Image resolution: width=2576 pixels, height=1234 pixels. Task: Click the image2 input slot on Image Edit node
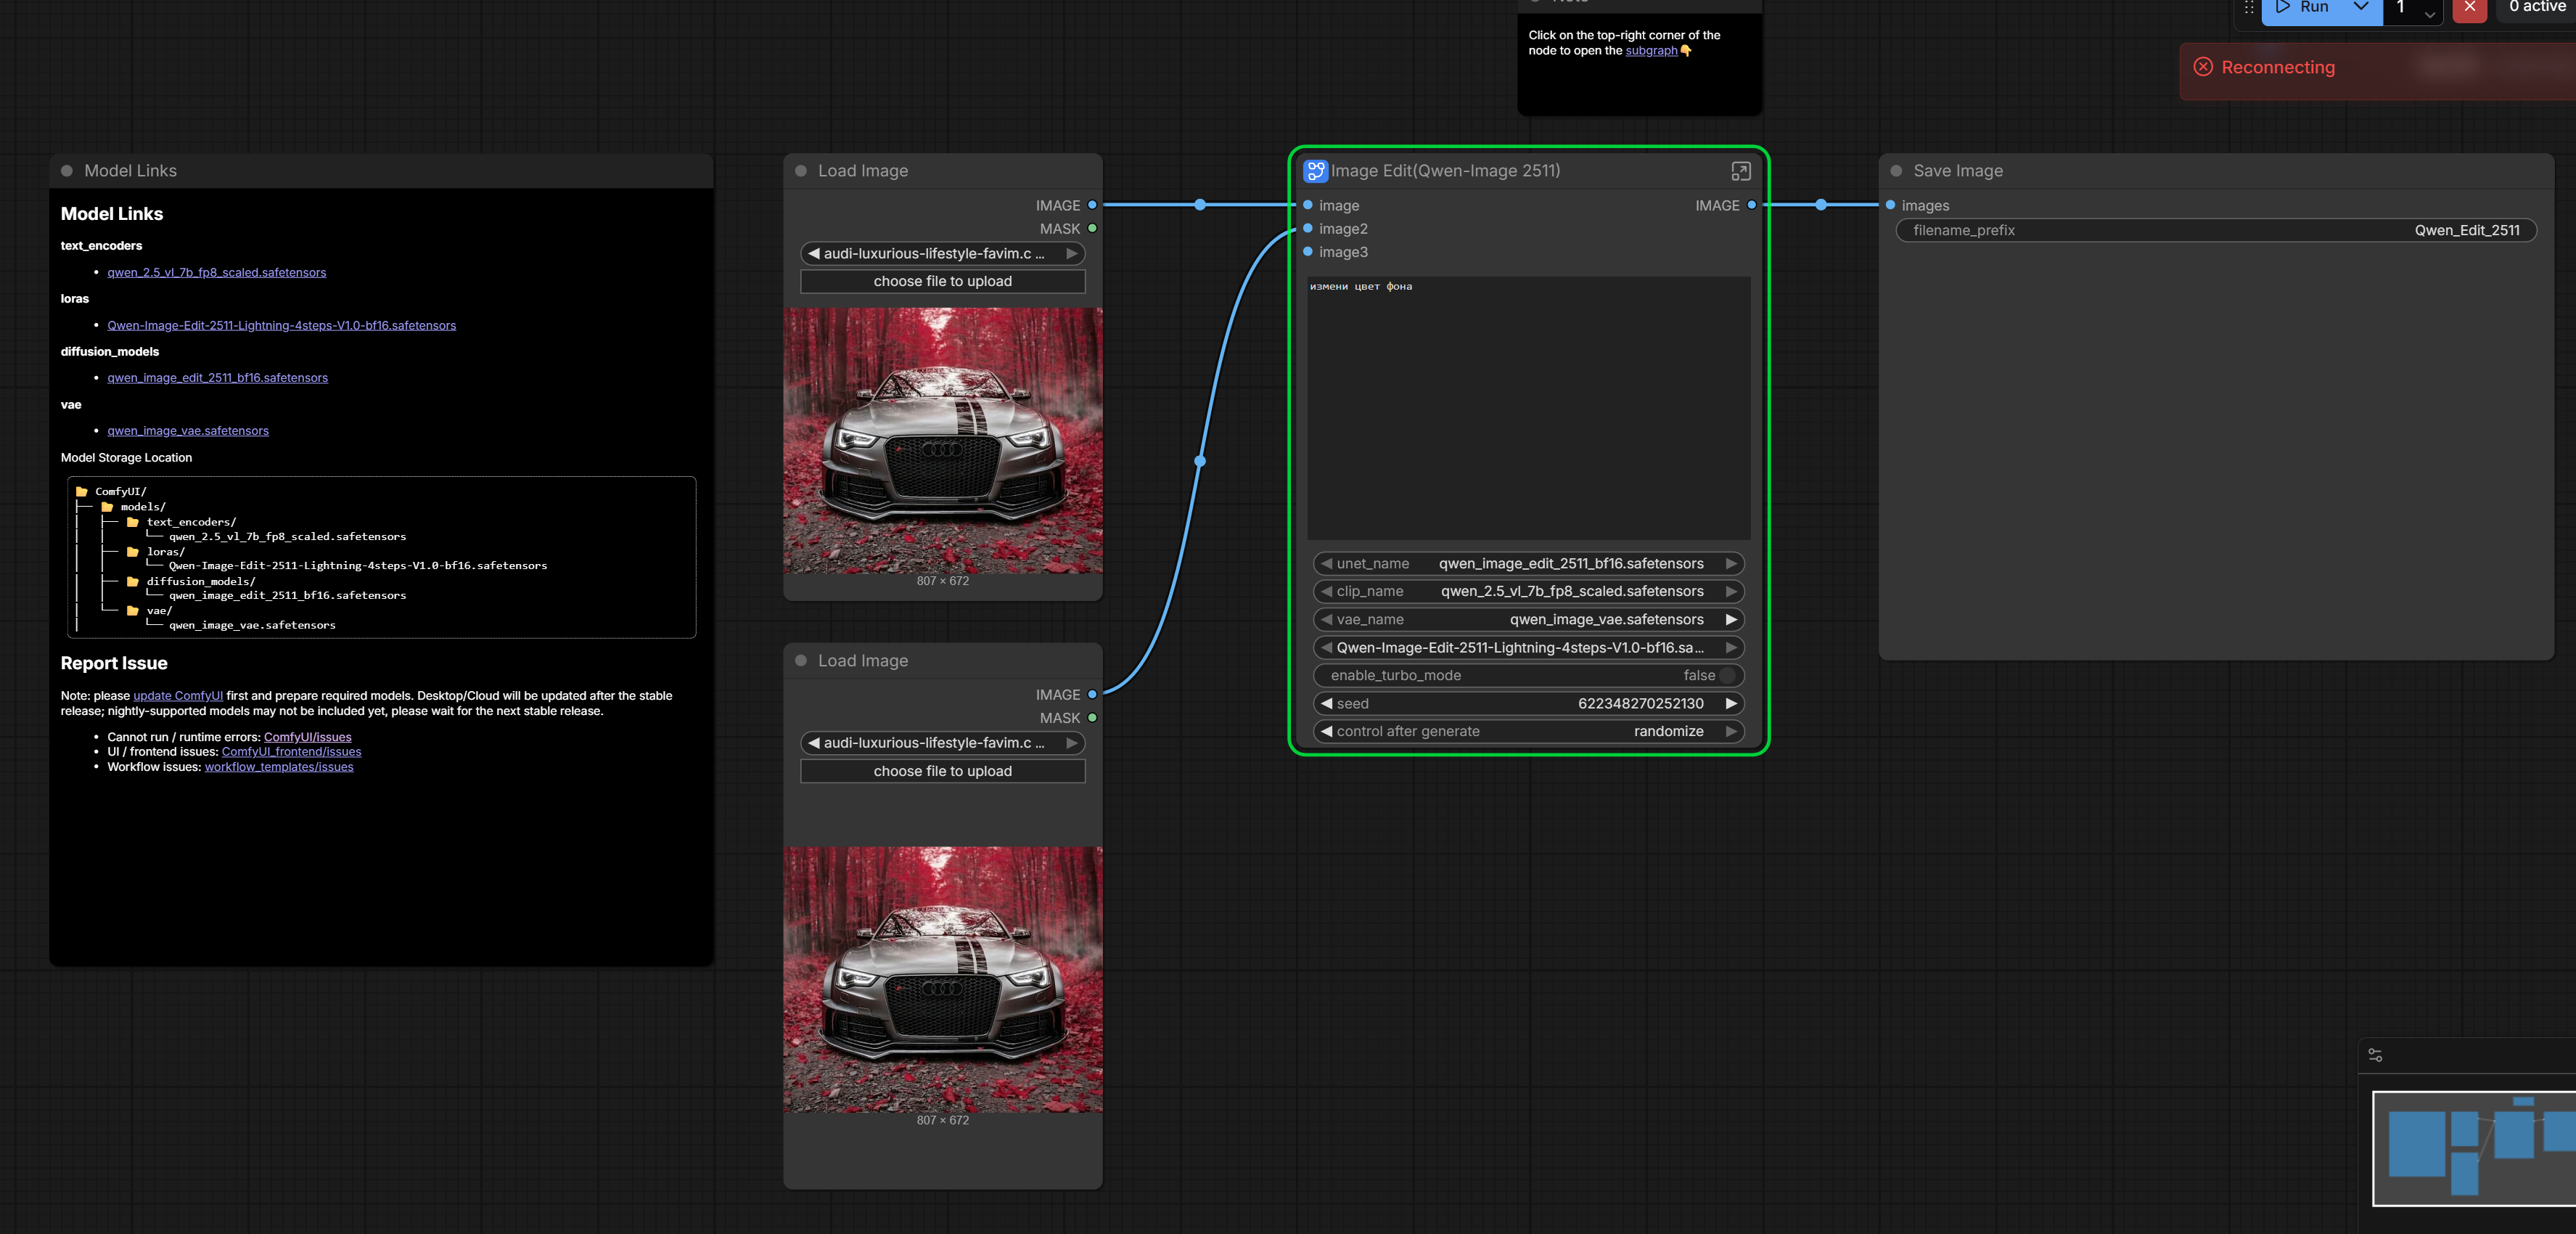pyautogui.click(x=1308, y=229)
